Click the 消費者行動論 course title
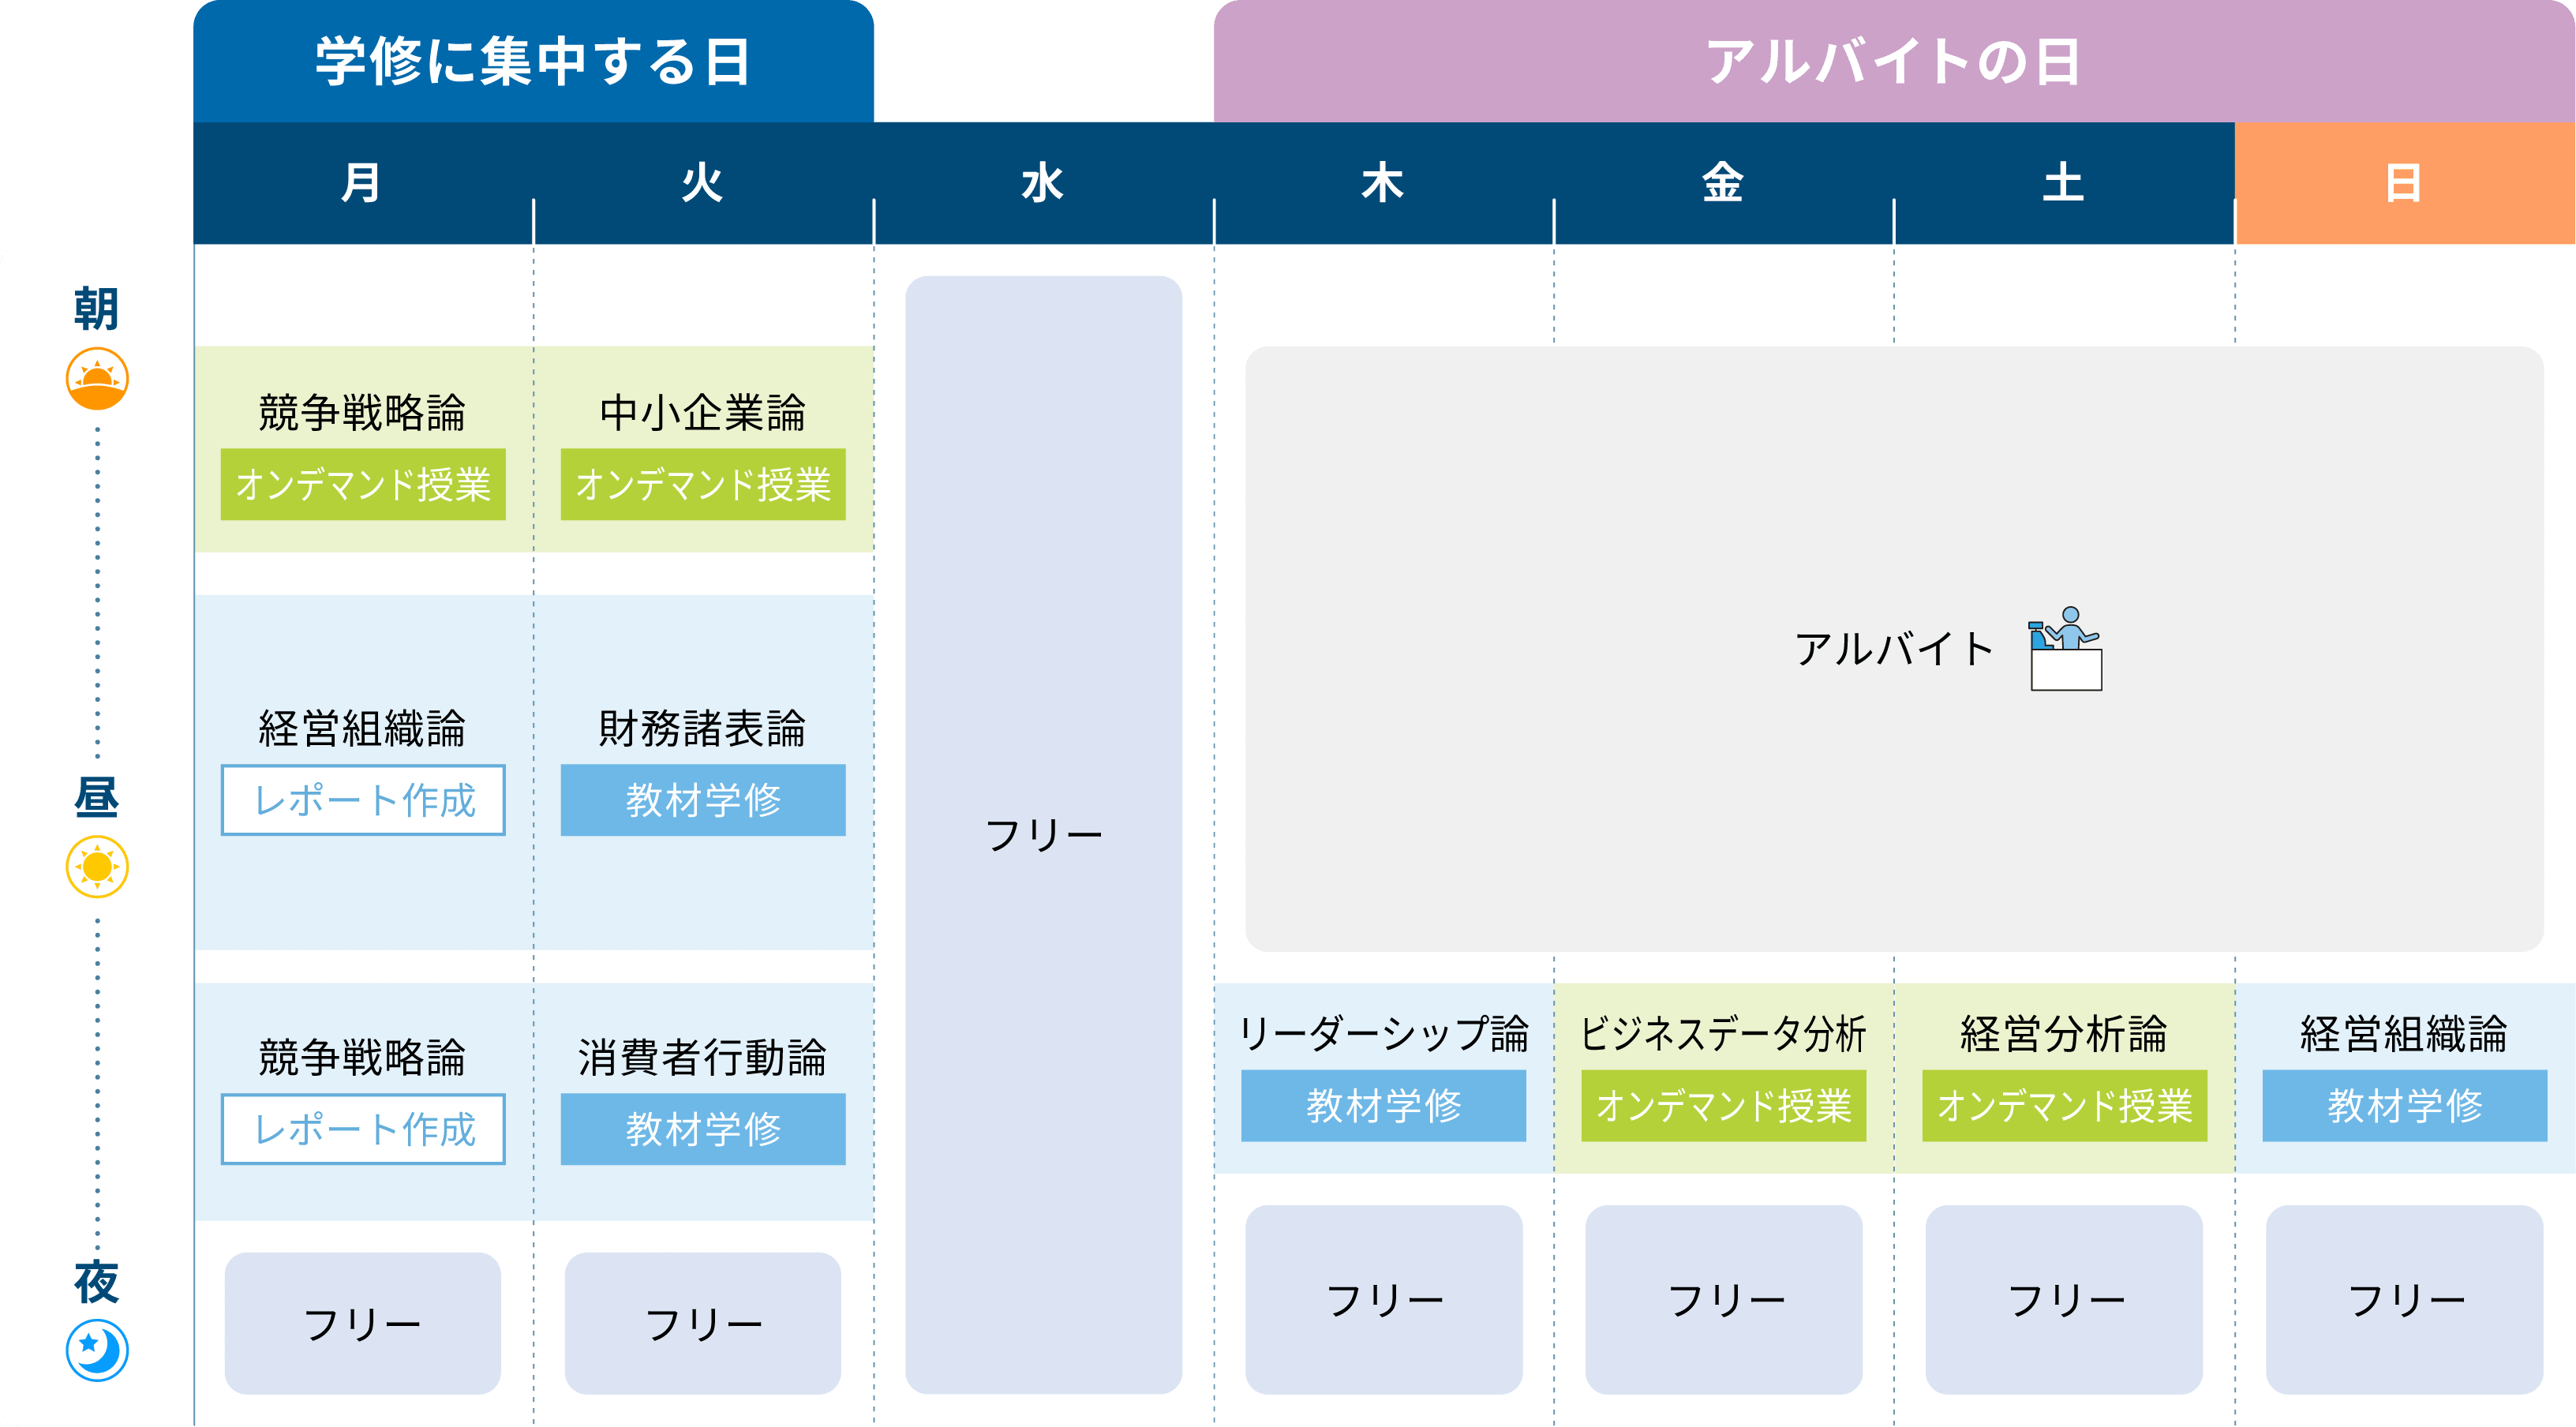 703,1057
